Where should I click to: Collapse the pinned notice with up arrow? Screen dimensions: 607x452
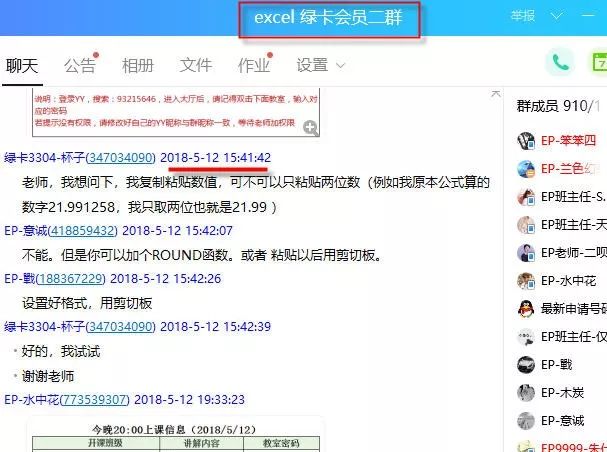(496, 94)
